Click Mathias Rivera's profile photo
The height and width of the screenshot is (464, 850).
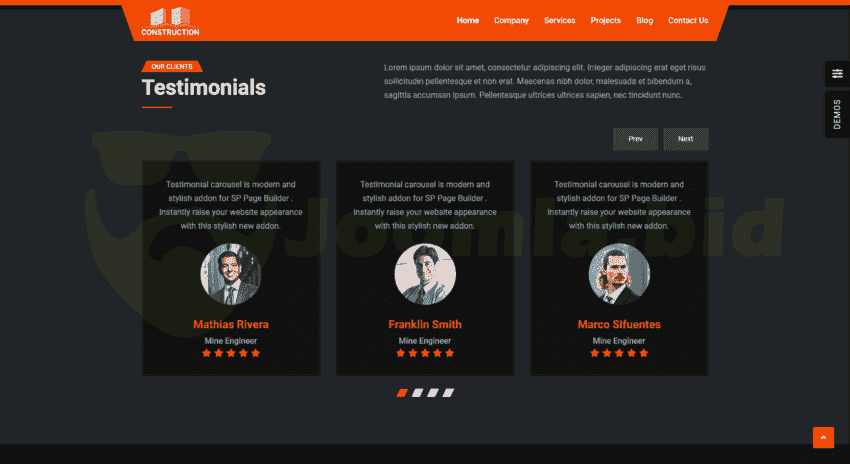click(231, 274)
